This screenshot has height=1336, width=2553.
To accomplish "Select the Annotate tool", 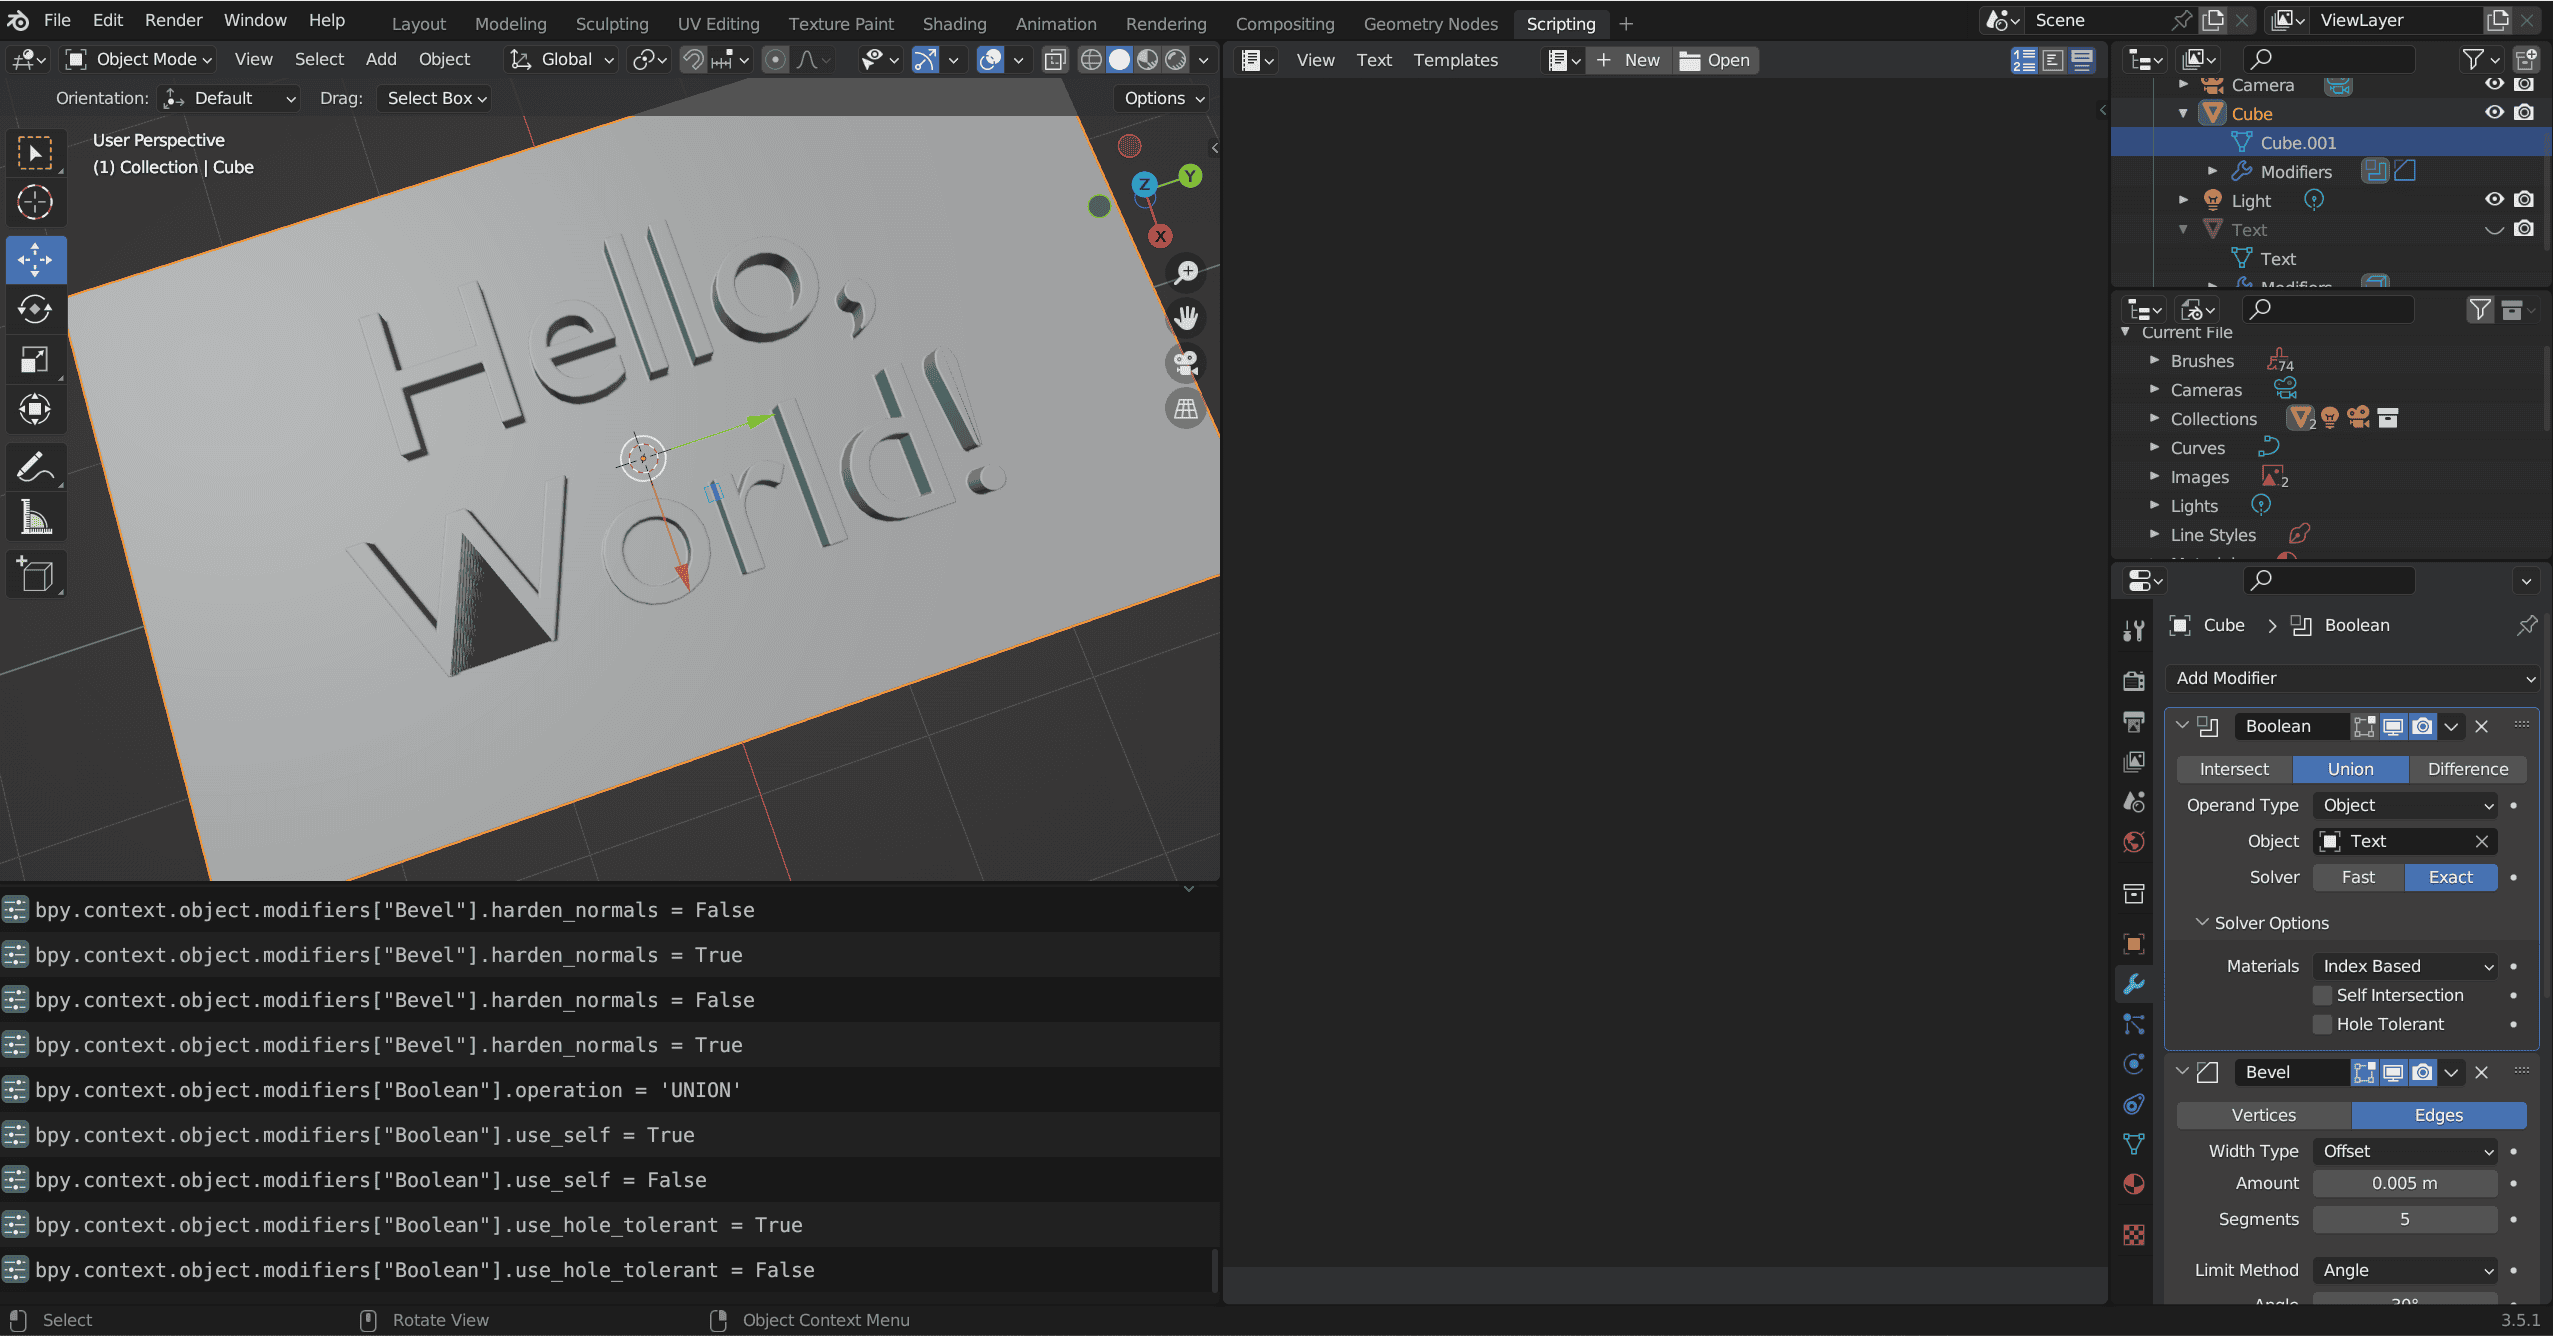I will [x=35, y=467].
